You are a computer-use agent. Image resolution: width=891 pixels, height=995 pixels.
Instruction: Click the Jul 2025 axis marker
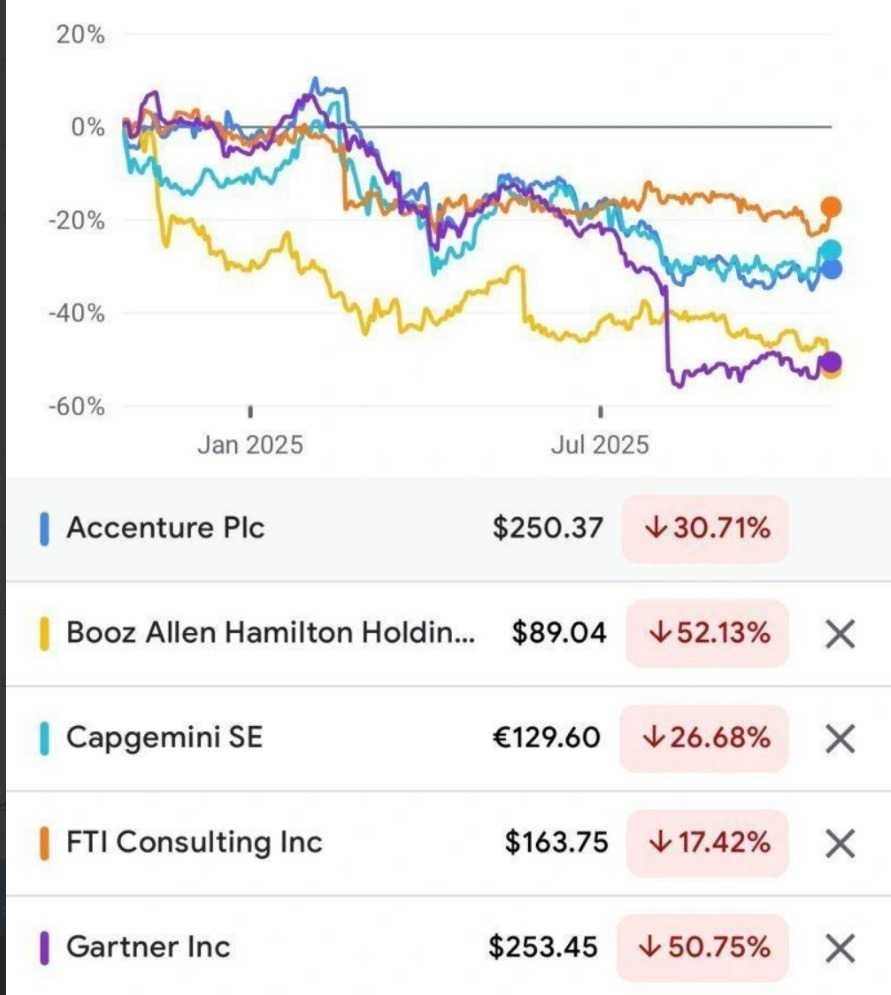tap(600, 444)
